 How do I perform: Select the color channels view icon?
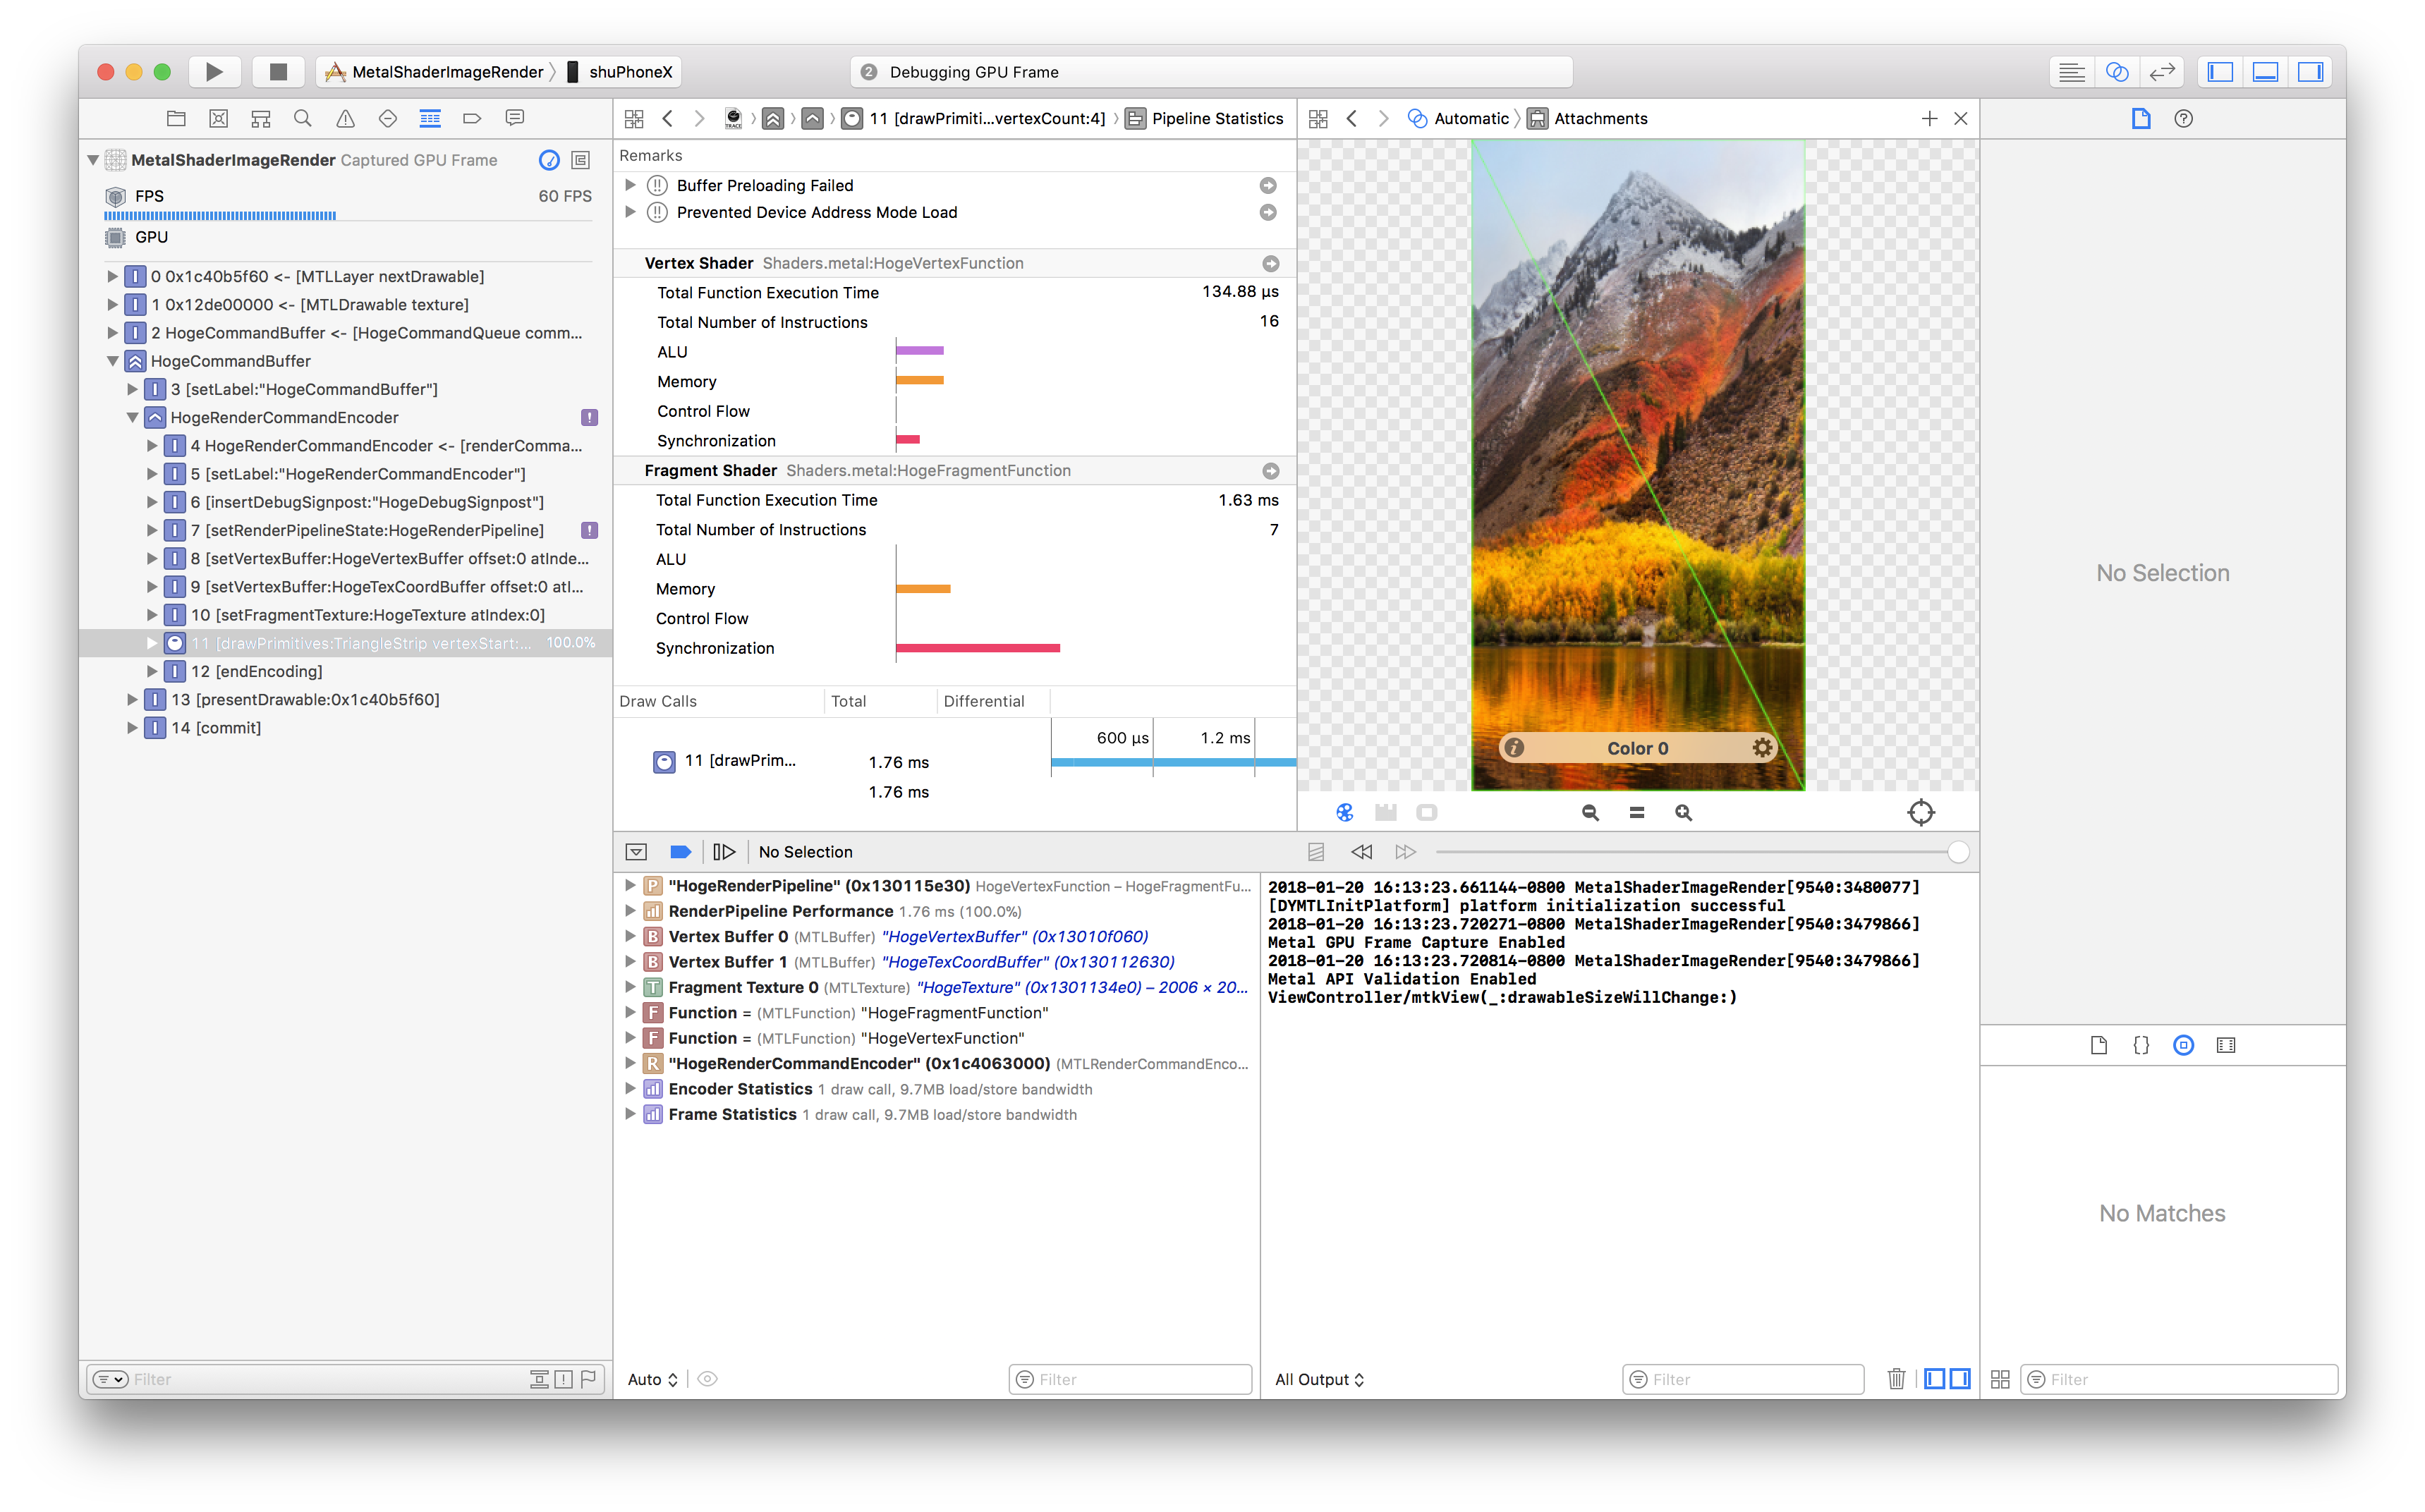(1345, 812)
